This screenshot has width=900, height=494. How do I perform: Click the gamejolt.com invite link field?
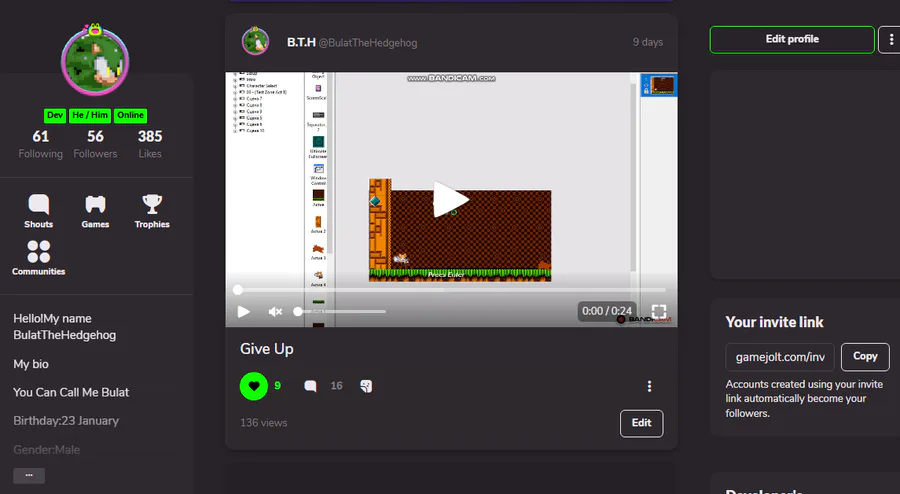tap(779, 357)
